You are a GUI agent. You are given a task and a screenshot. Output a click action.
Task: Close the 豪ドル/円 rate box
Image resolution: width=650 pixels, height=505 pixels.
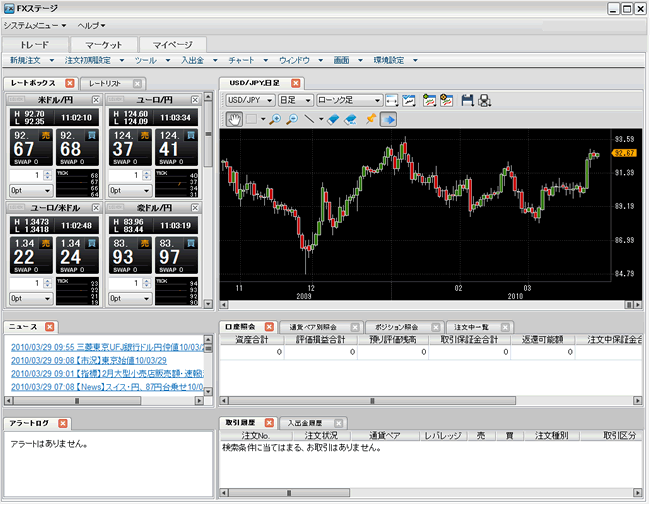pyautogui.click(x=195, y=208)
